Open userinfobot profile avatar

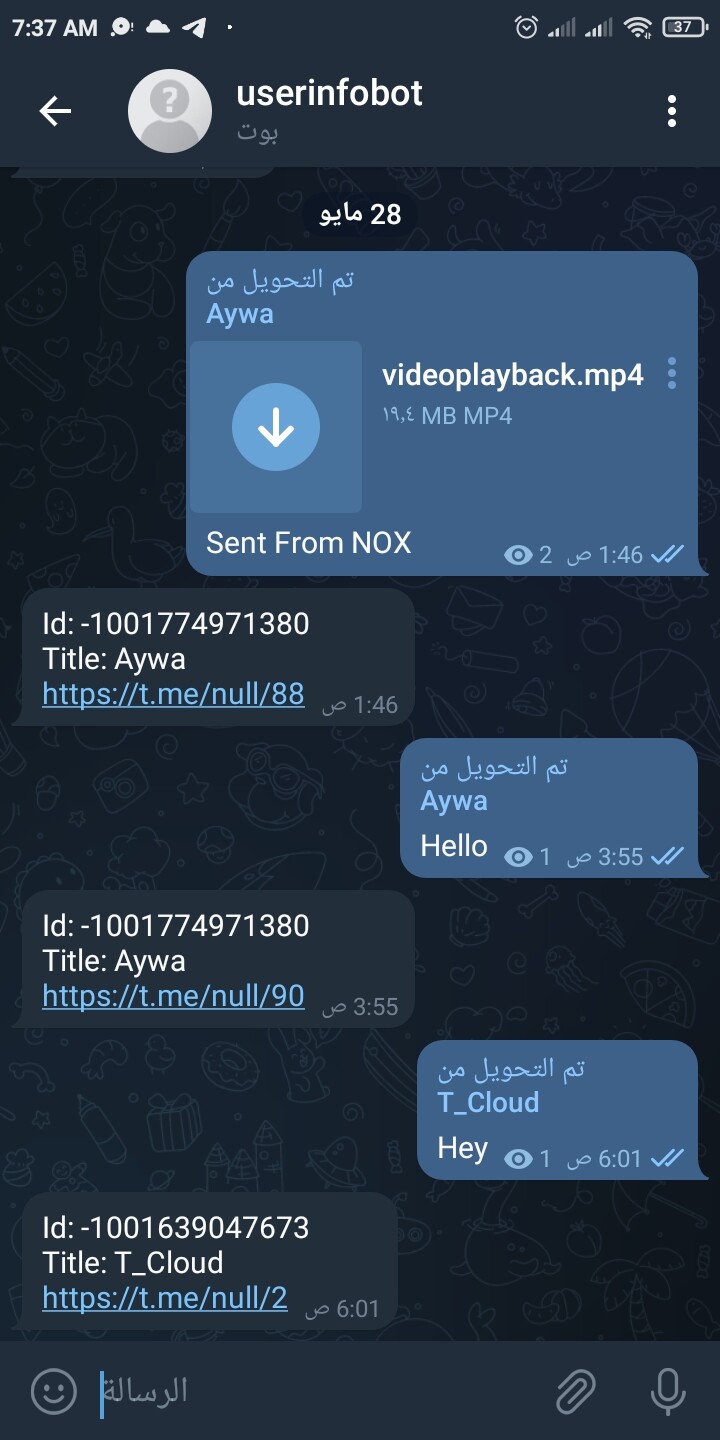click(x=170, y=111)
